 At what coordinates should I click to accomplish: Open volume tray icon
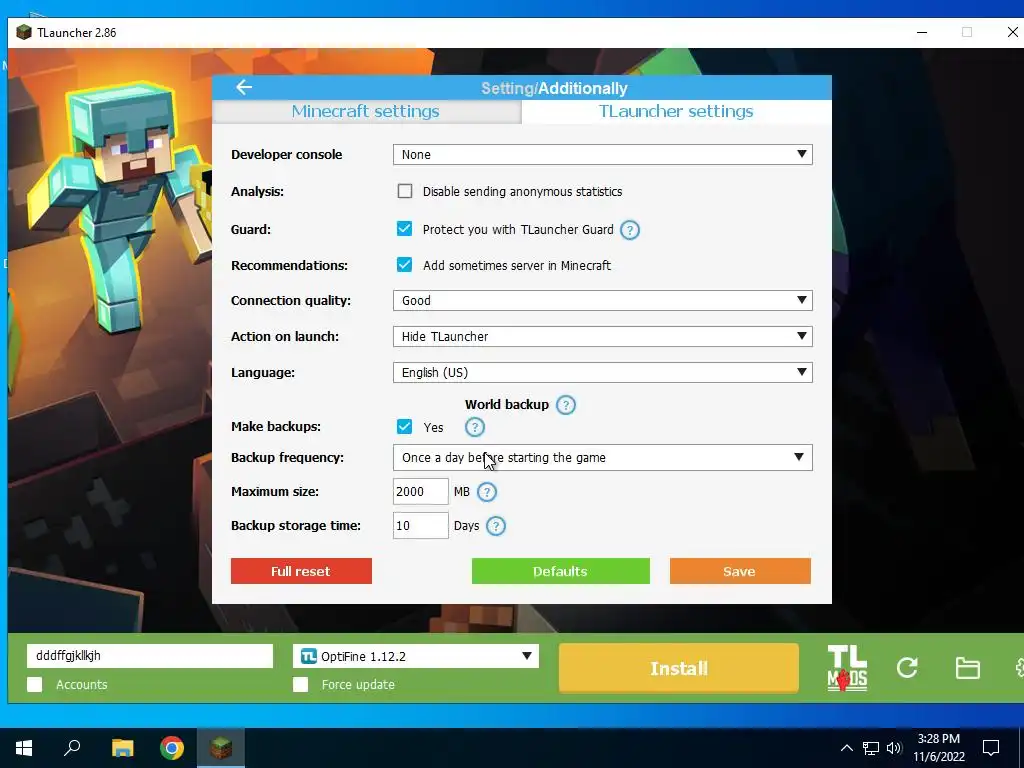[894, 748]
